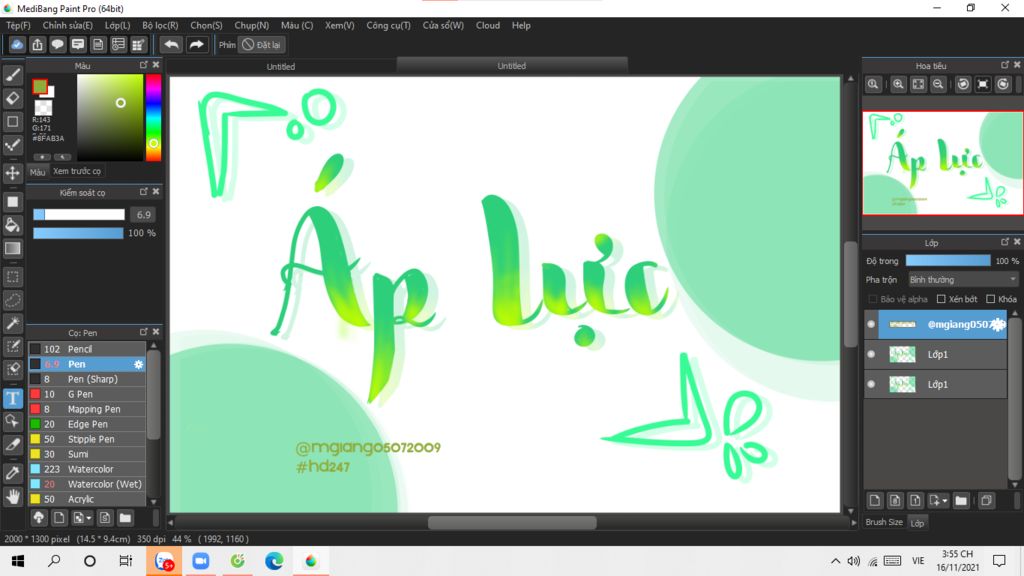Open gear settings of Pen brush
Screen dimensions: 1024x576
(x=138, y=364)
